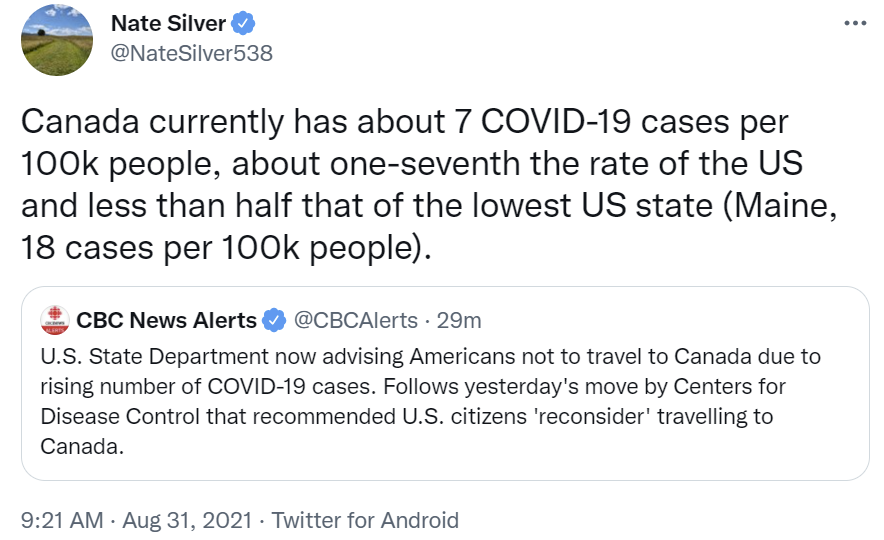Click the CBC News Alerts verified badge
Screen dimensions: 884x540
click(275, 320)
